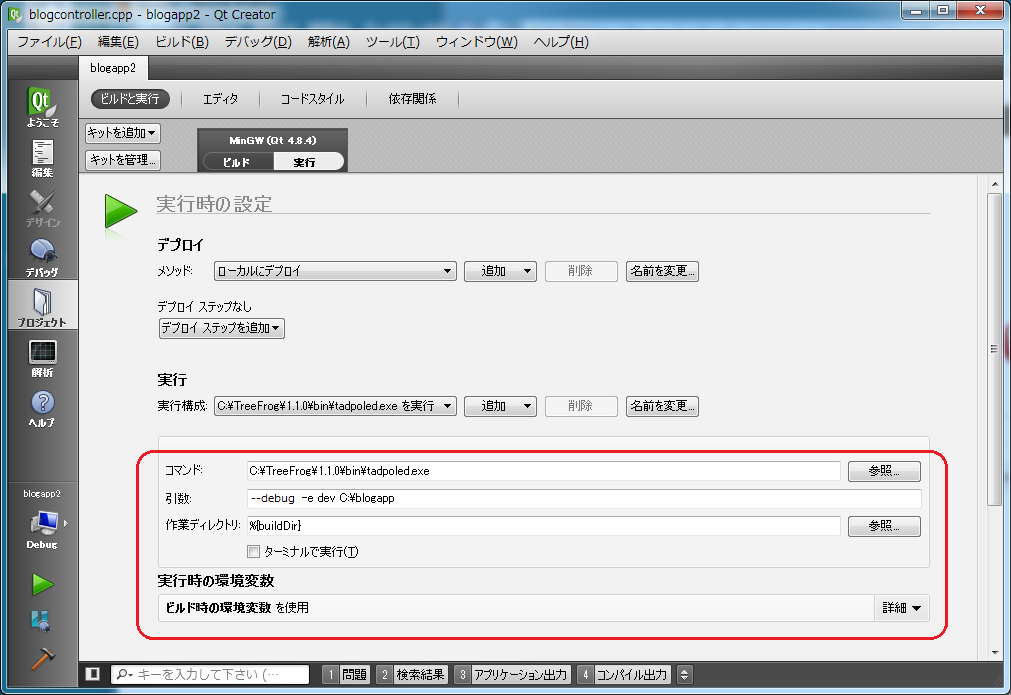Toggle the sidebar at bottom left
This screenshot has height=695, width=1011.
92,674
